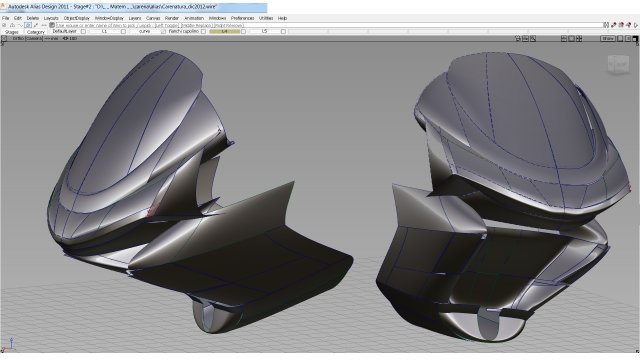The height and width of the screenshot is (360, 640).
Task: Toggle the L4 layer checkbox
Action: click(243, 31)
